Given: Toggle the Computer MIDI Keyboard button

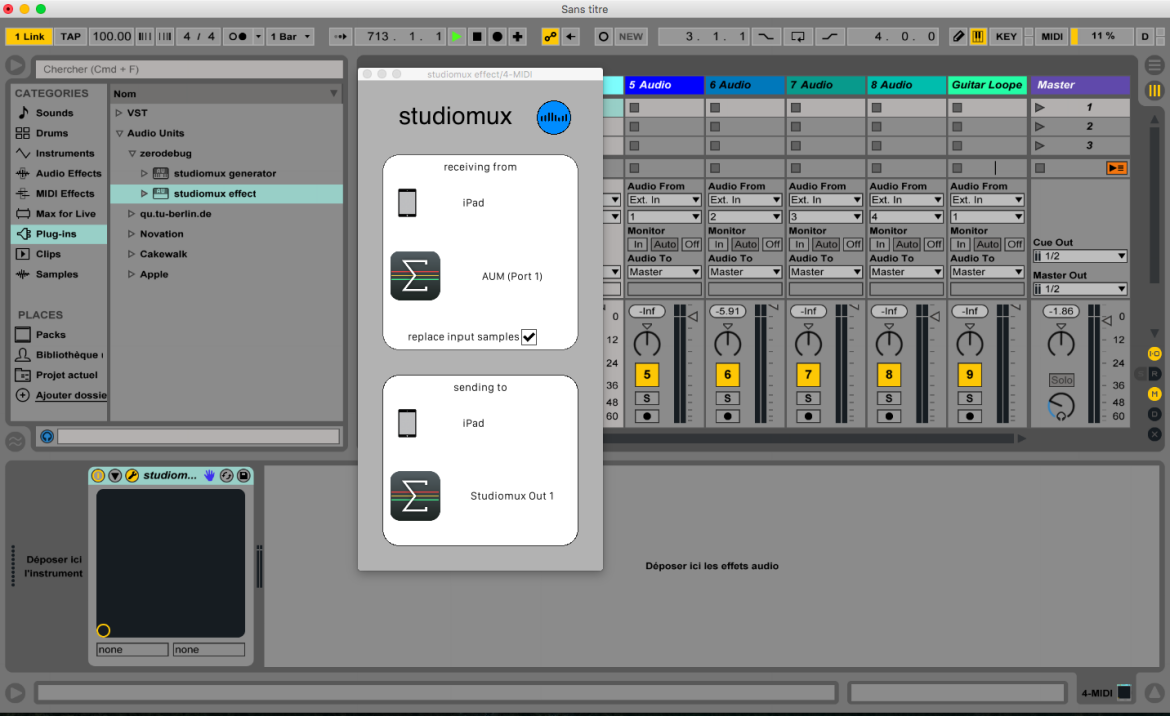Looking at the screenshot, I should (x=977, y=37).
